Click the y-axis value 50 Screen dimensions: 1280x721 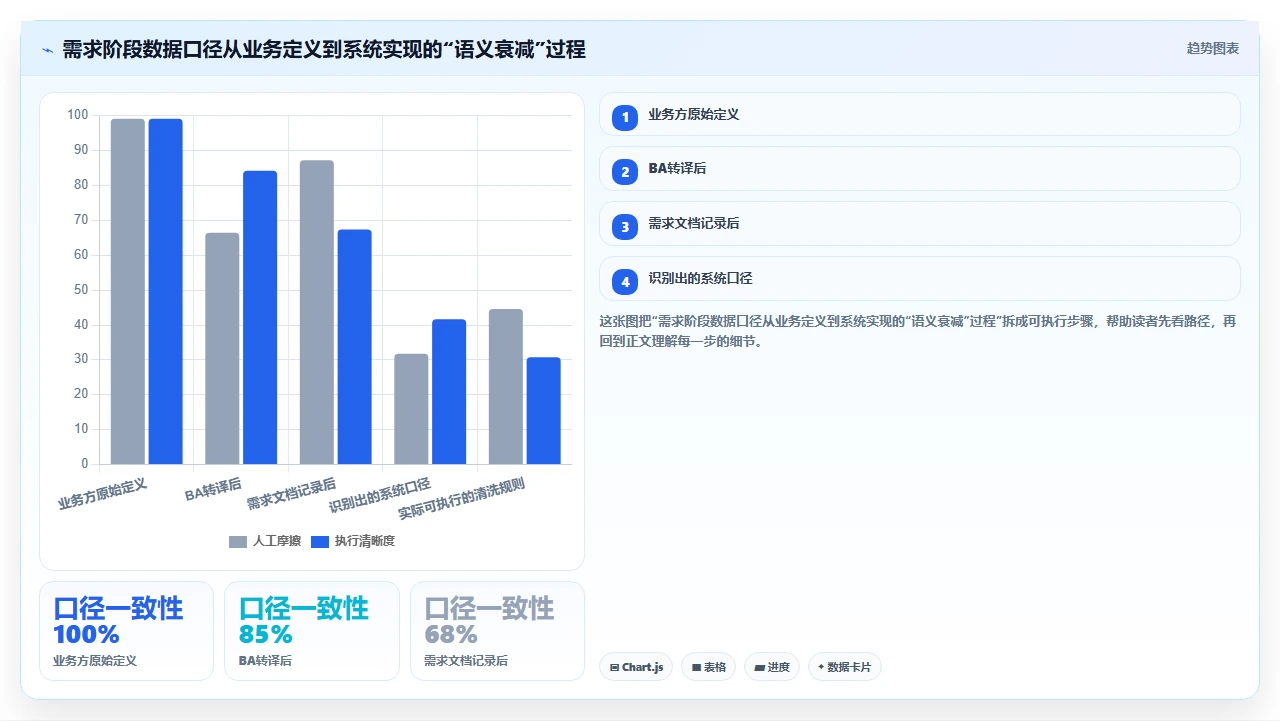pyautogui.click(x=81, y=290)
